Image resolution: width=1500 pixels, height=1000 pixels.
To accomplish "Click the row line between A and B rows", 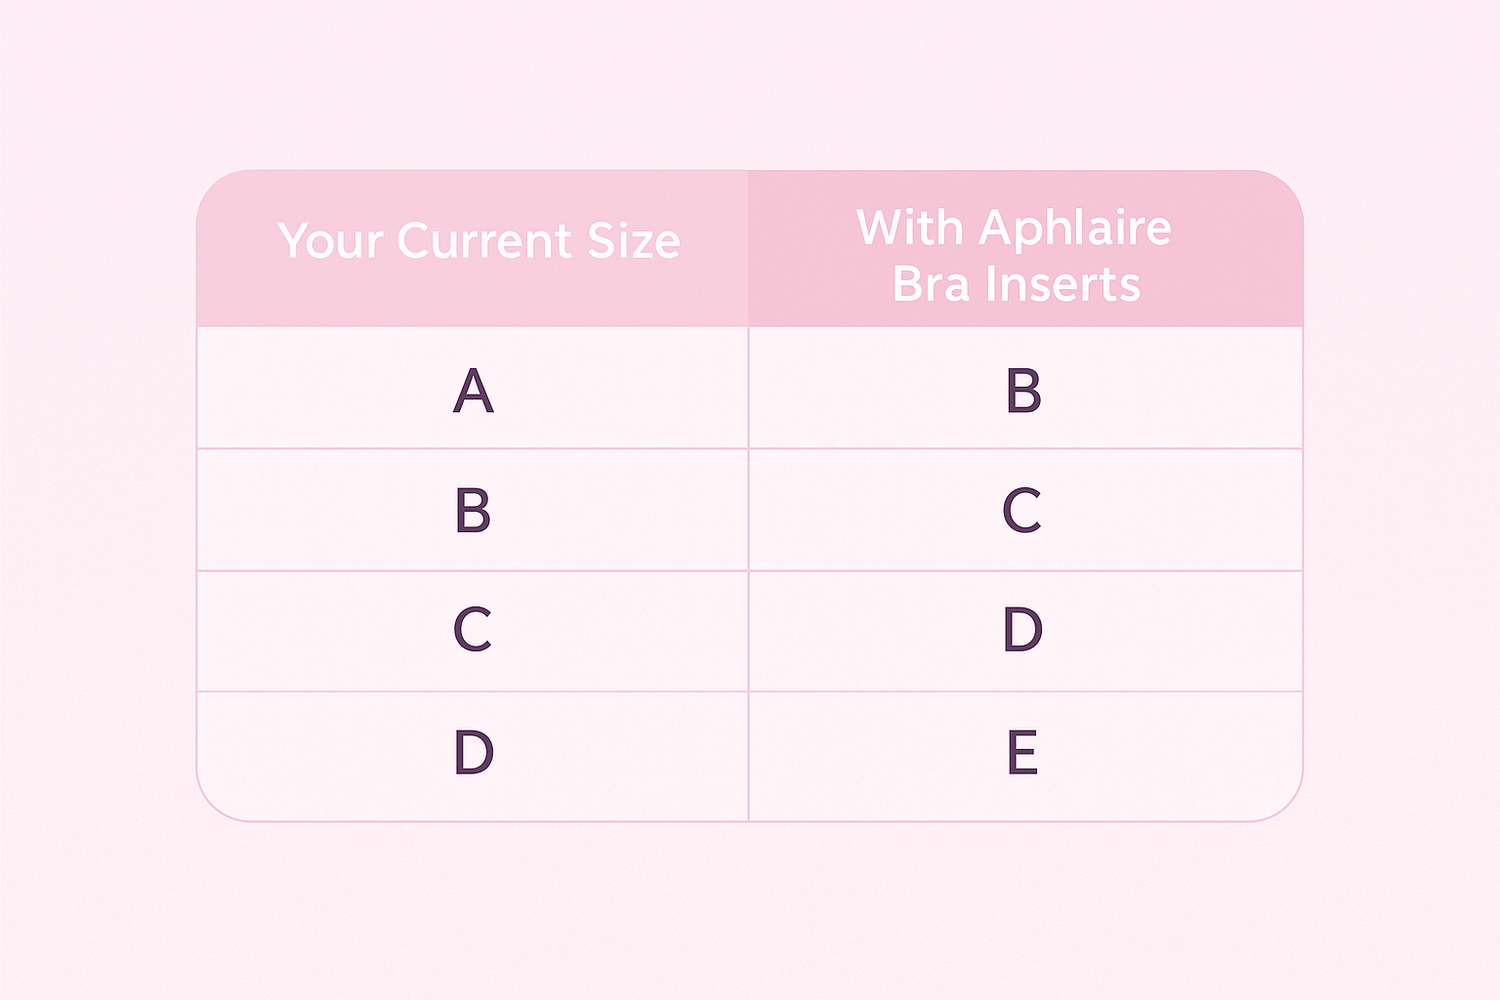I will (x=750, y=448).
